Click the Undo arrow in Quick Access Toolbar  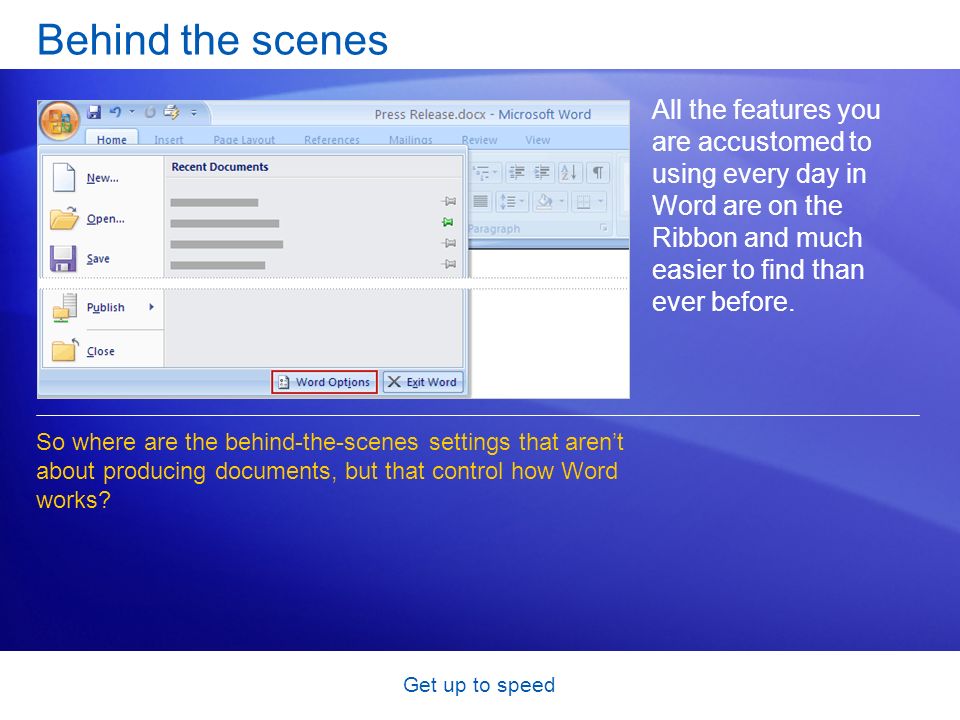pyautogui.click(x=115, y=112)
